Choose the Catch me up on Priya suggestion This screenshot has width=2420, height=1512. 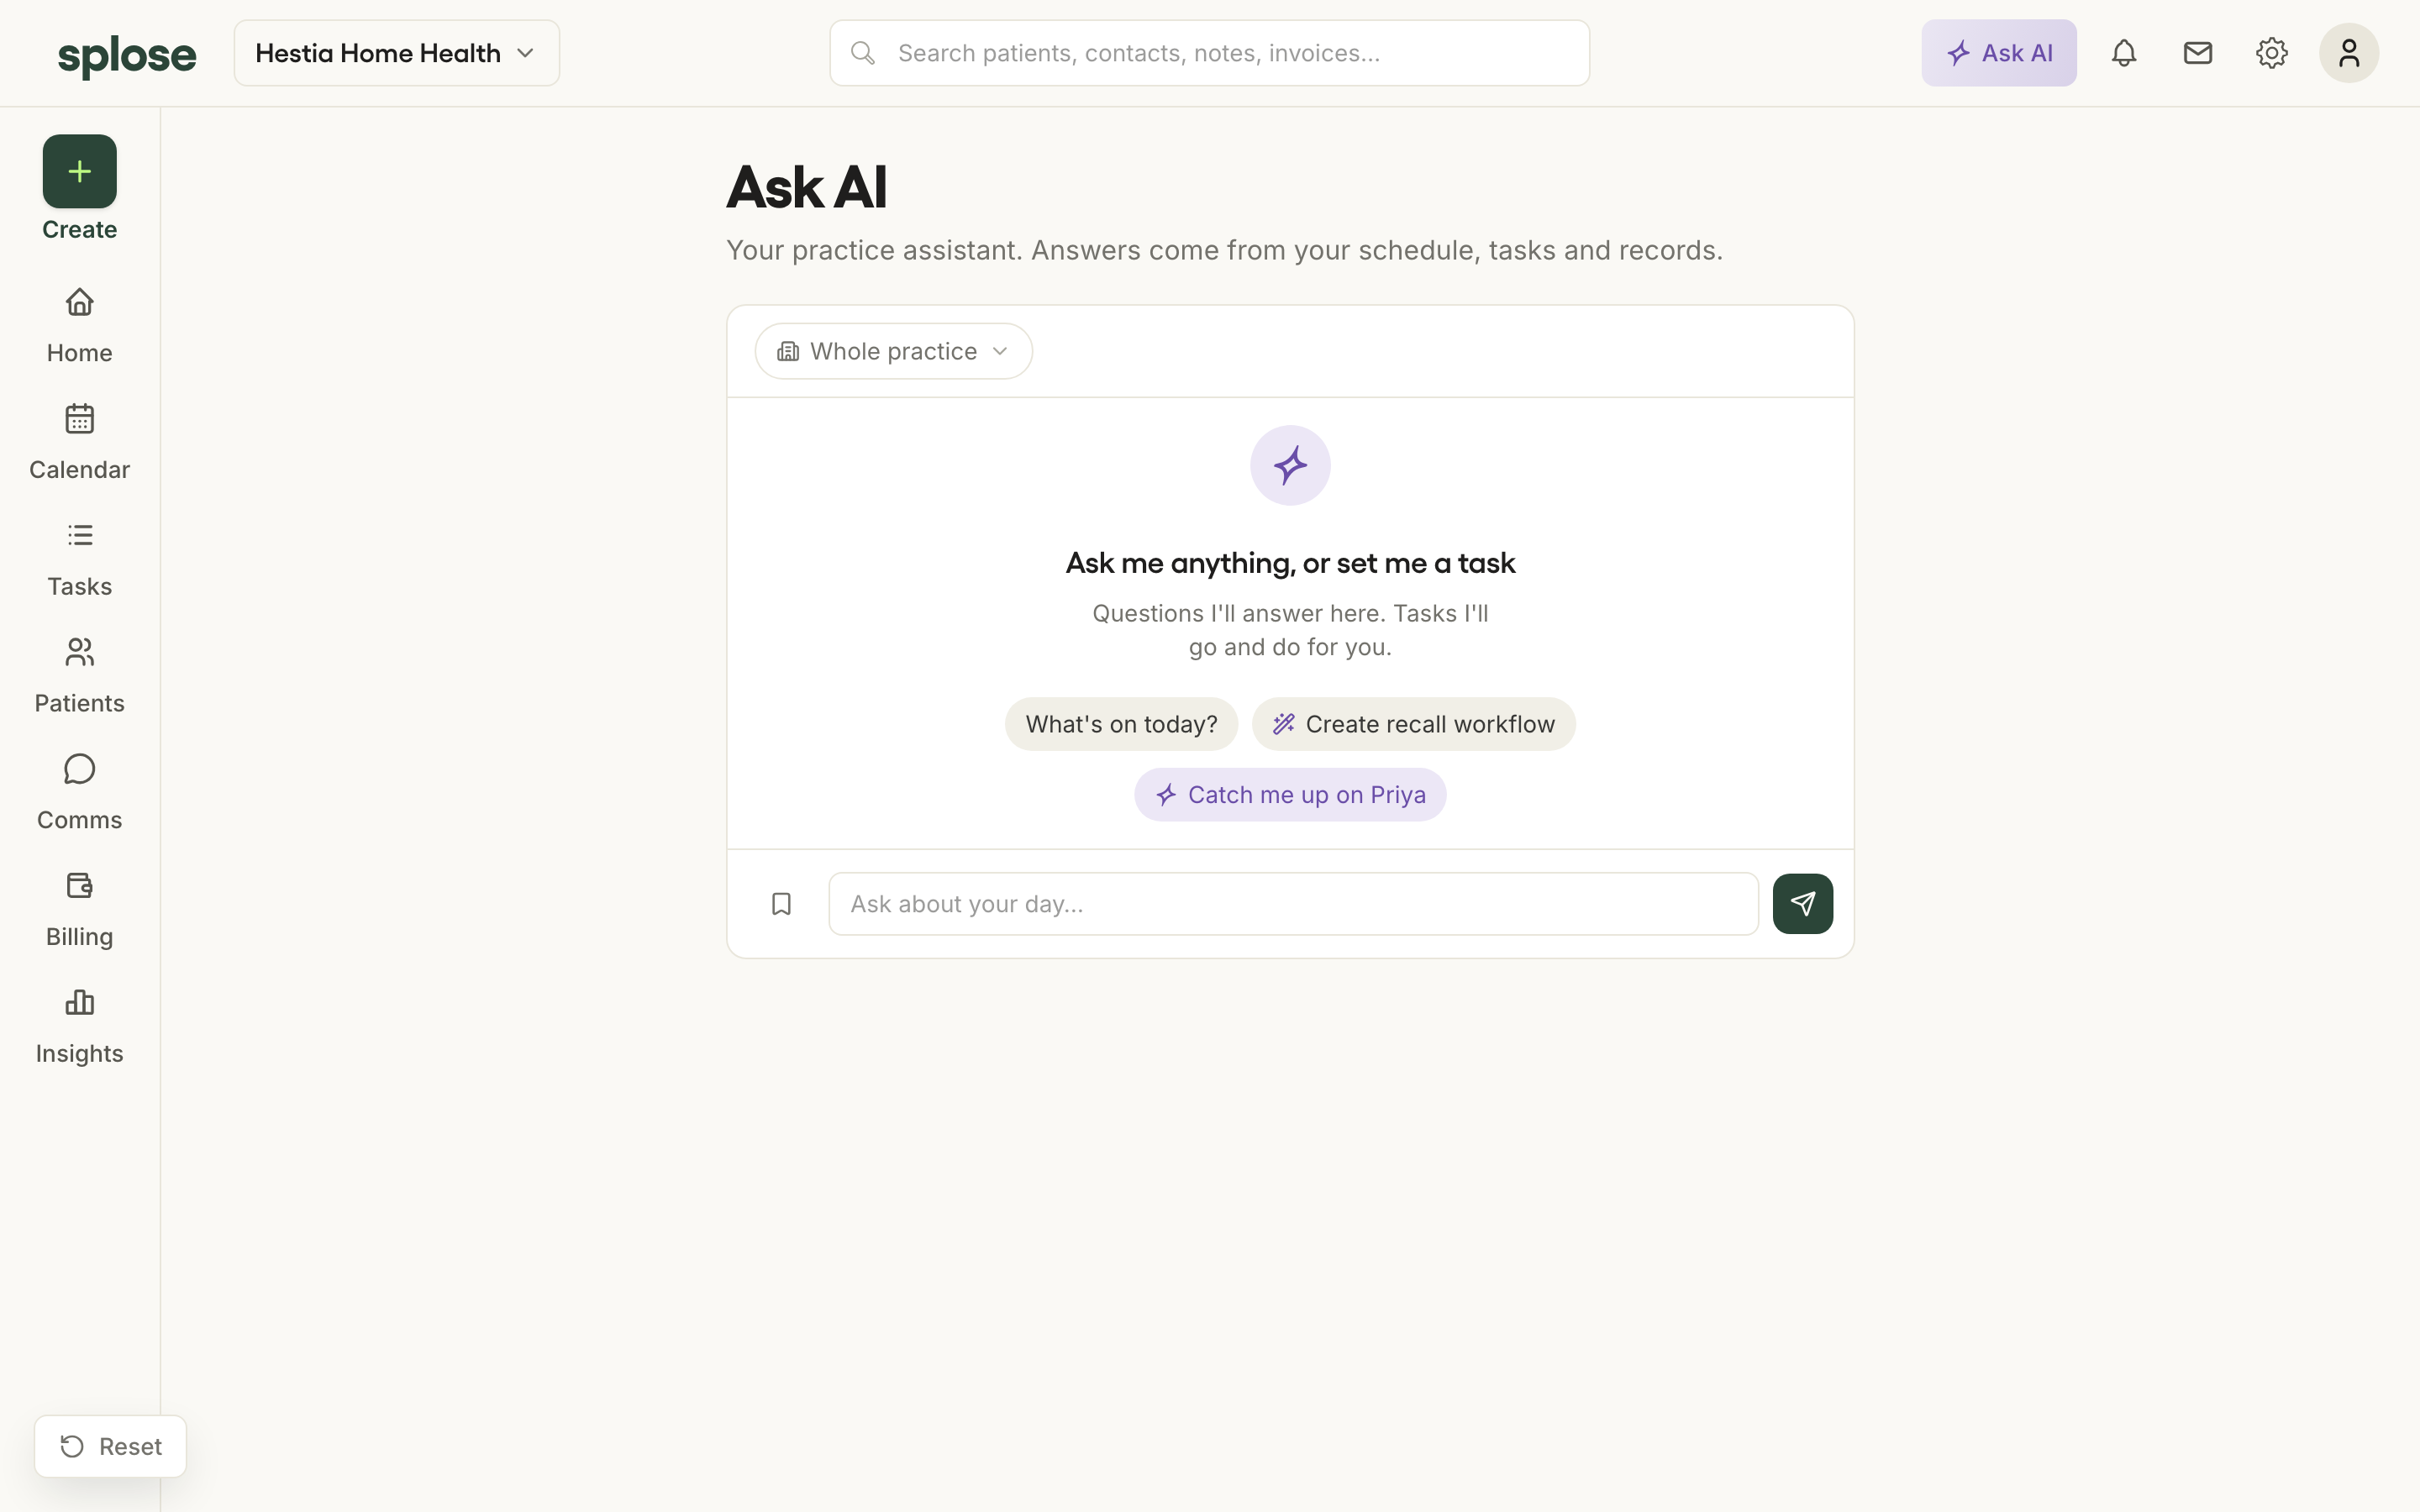click(1290, 795)
